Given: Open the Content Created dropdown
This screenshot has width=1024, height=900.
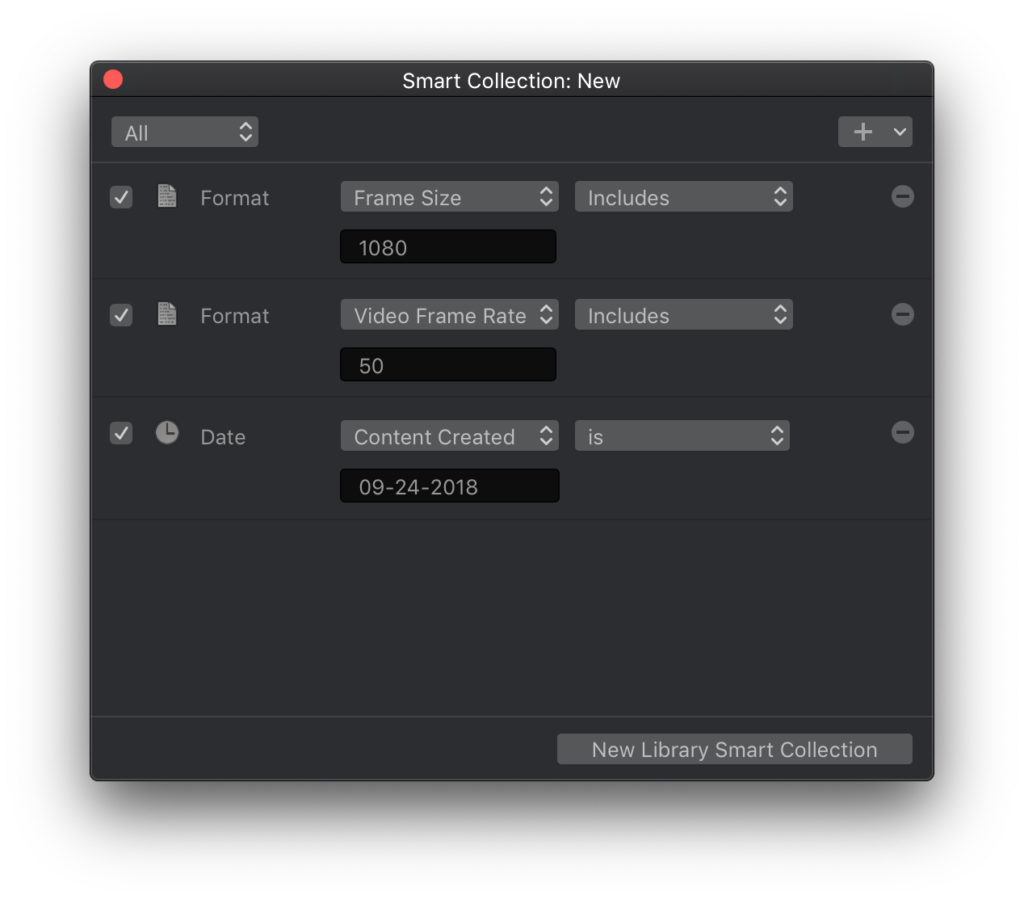Looking at the screenshot, I should (449, 436).
